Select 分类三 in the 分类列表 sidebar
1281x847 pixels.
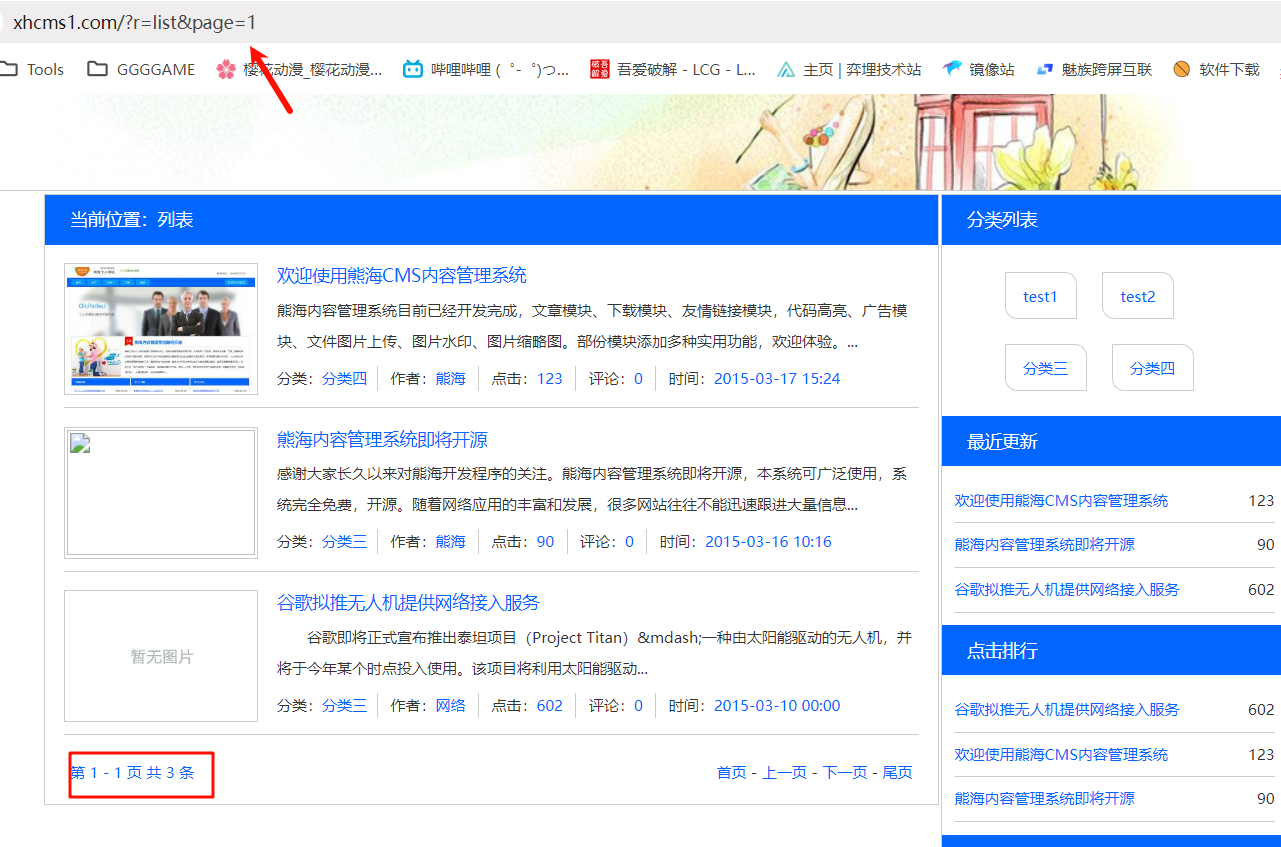(1045, 368)
